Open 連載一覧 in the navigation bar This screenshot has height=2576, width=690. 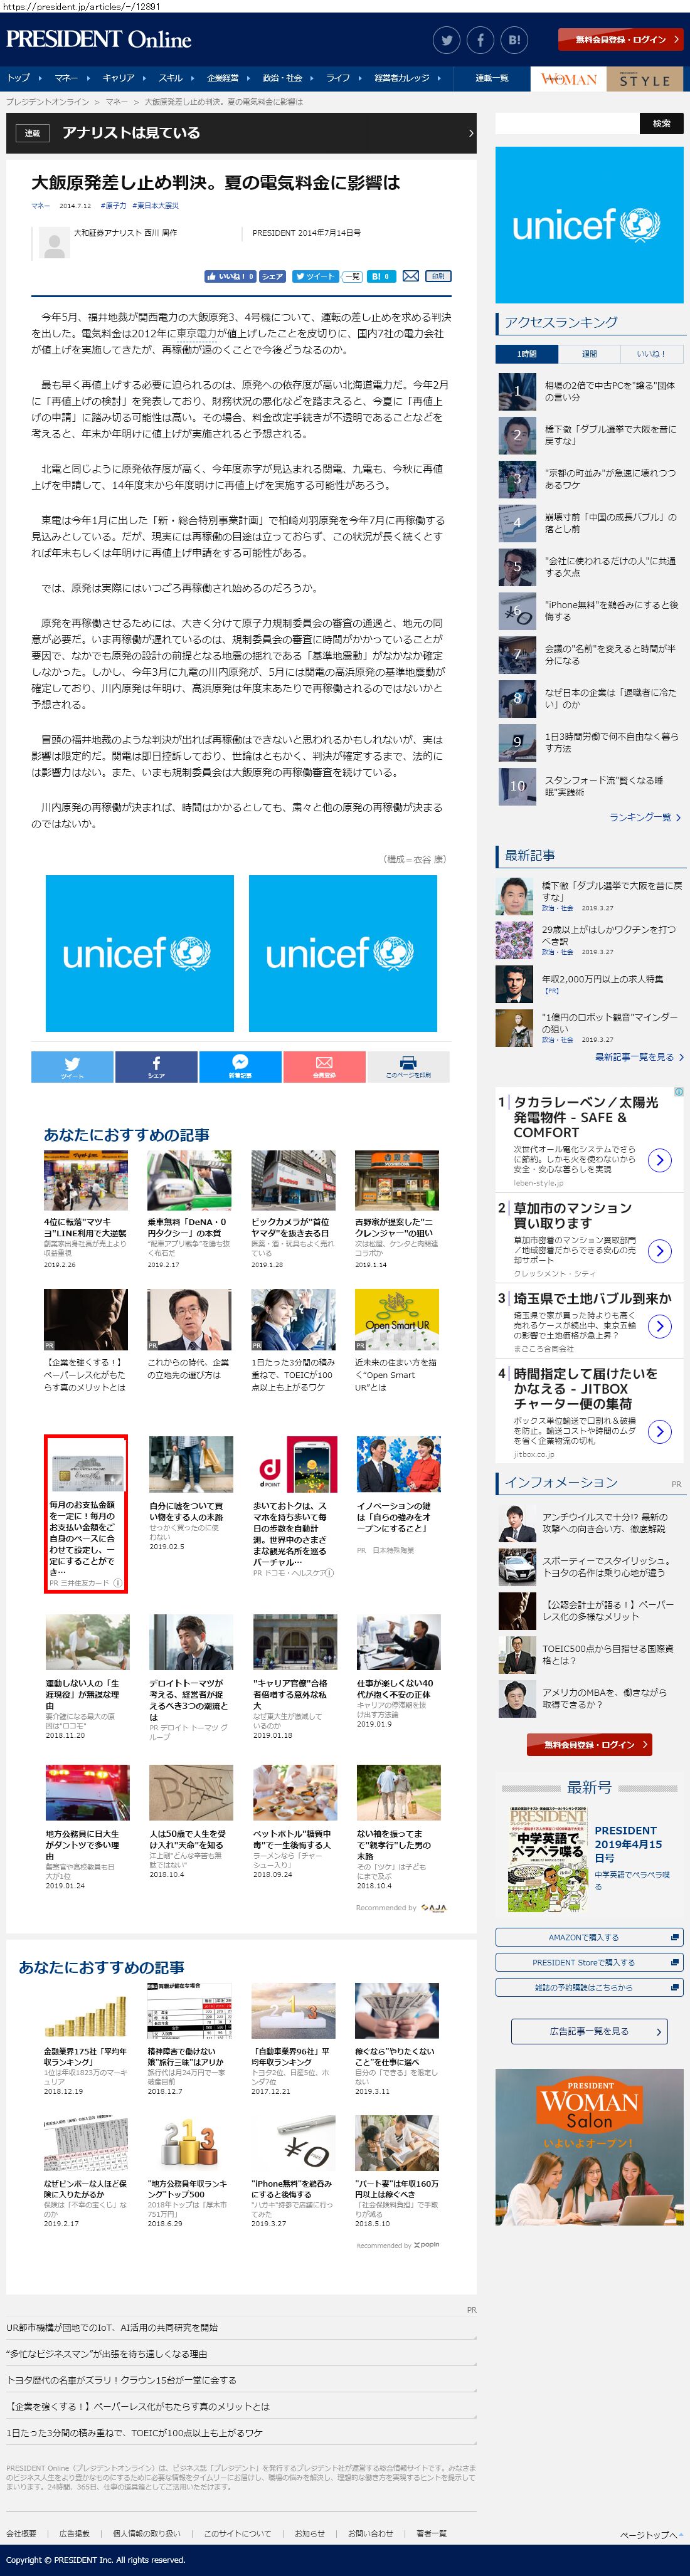pos(491,78)
